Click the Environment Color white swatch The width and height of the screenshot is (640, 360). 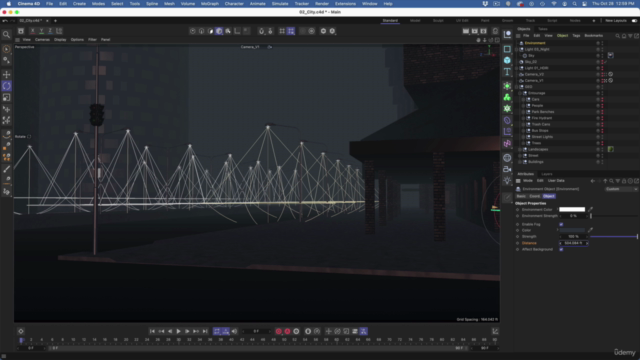tap(572, 209)
